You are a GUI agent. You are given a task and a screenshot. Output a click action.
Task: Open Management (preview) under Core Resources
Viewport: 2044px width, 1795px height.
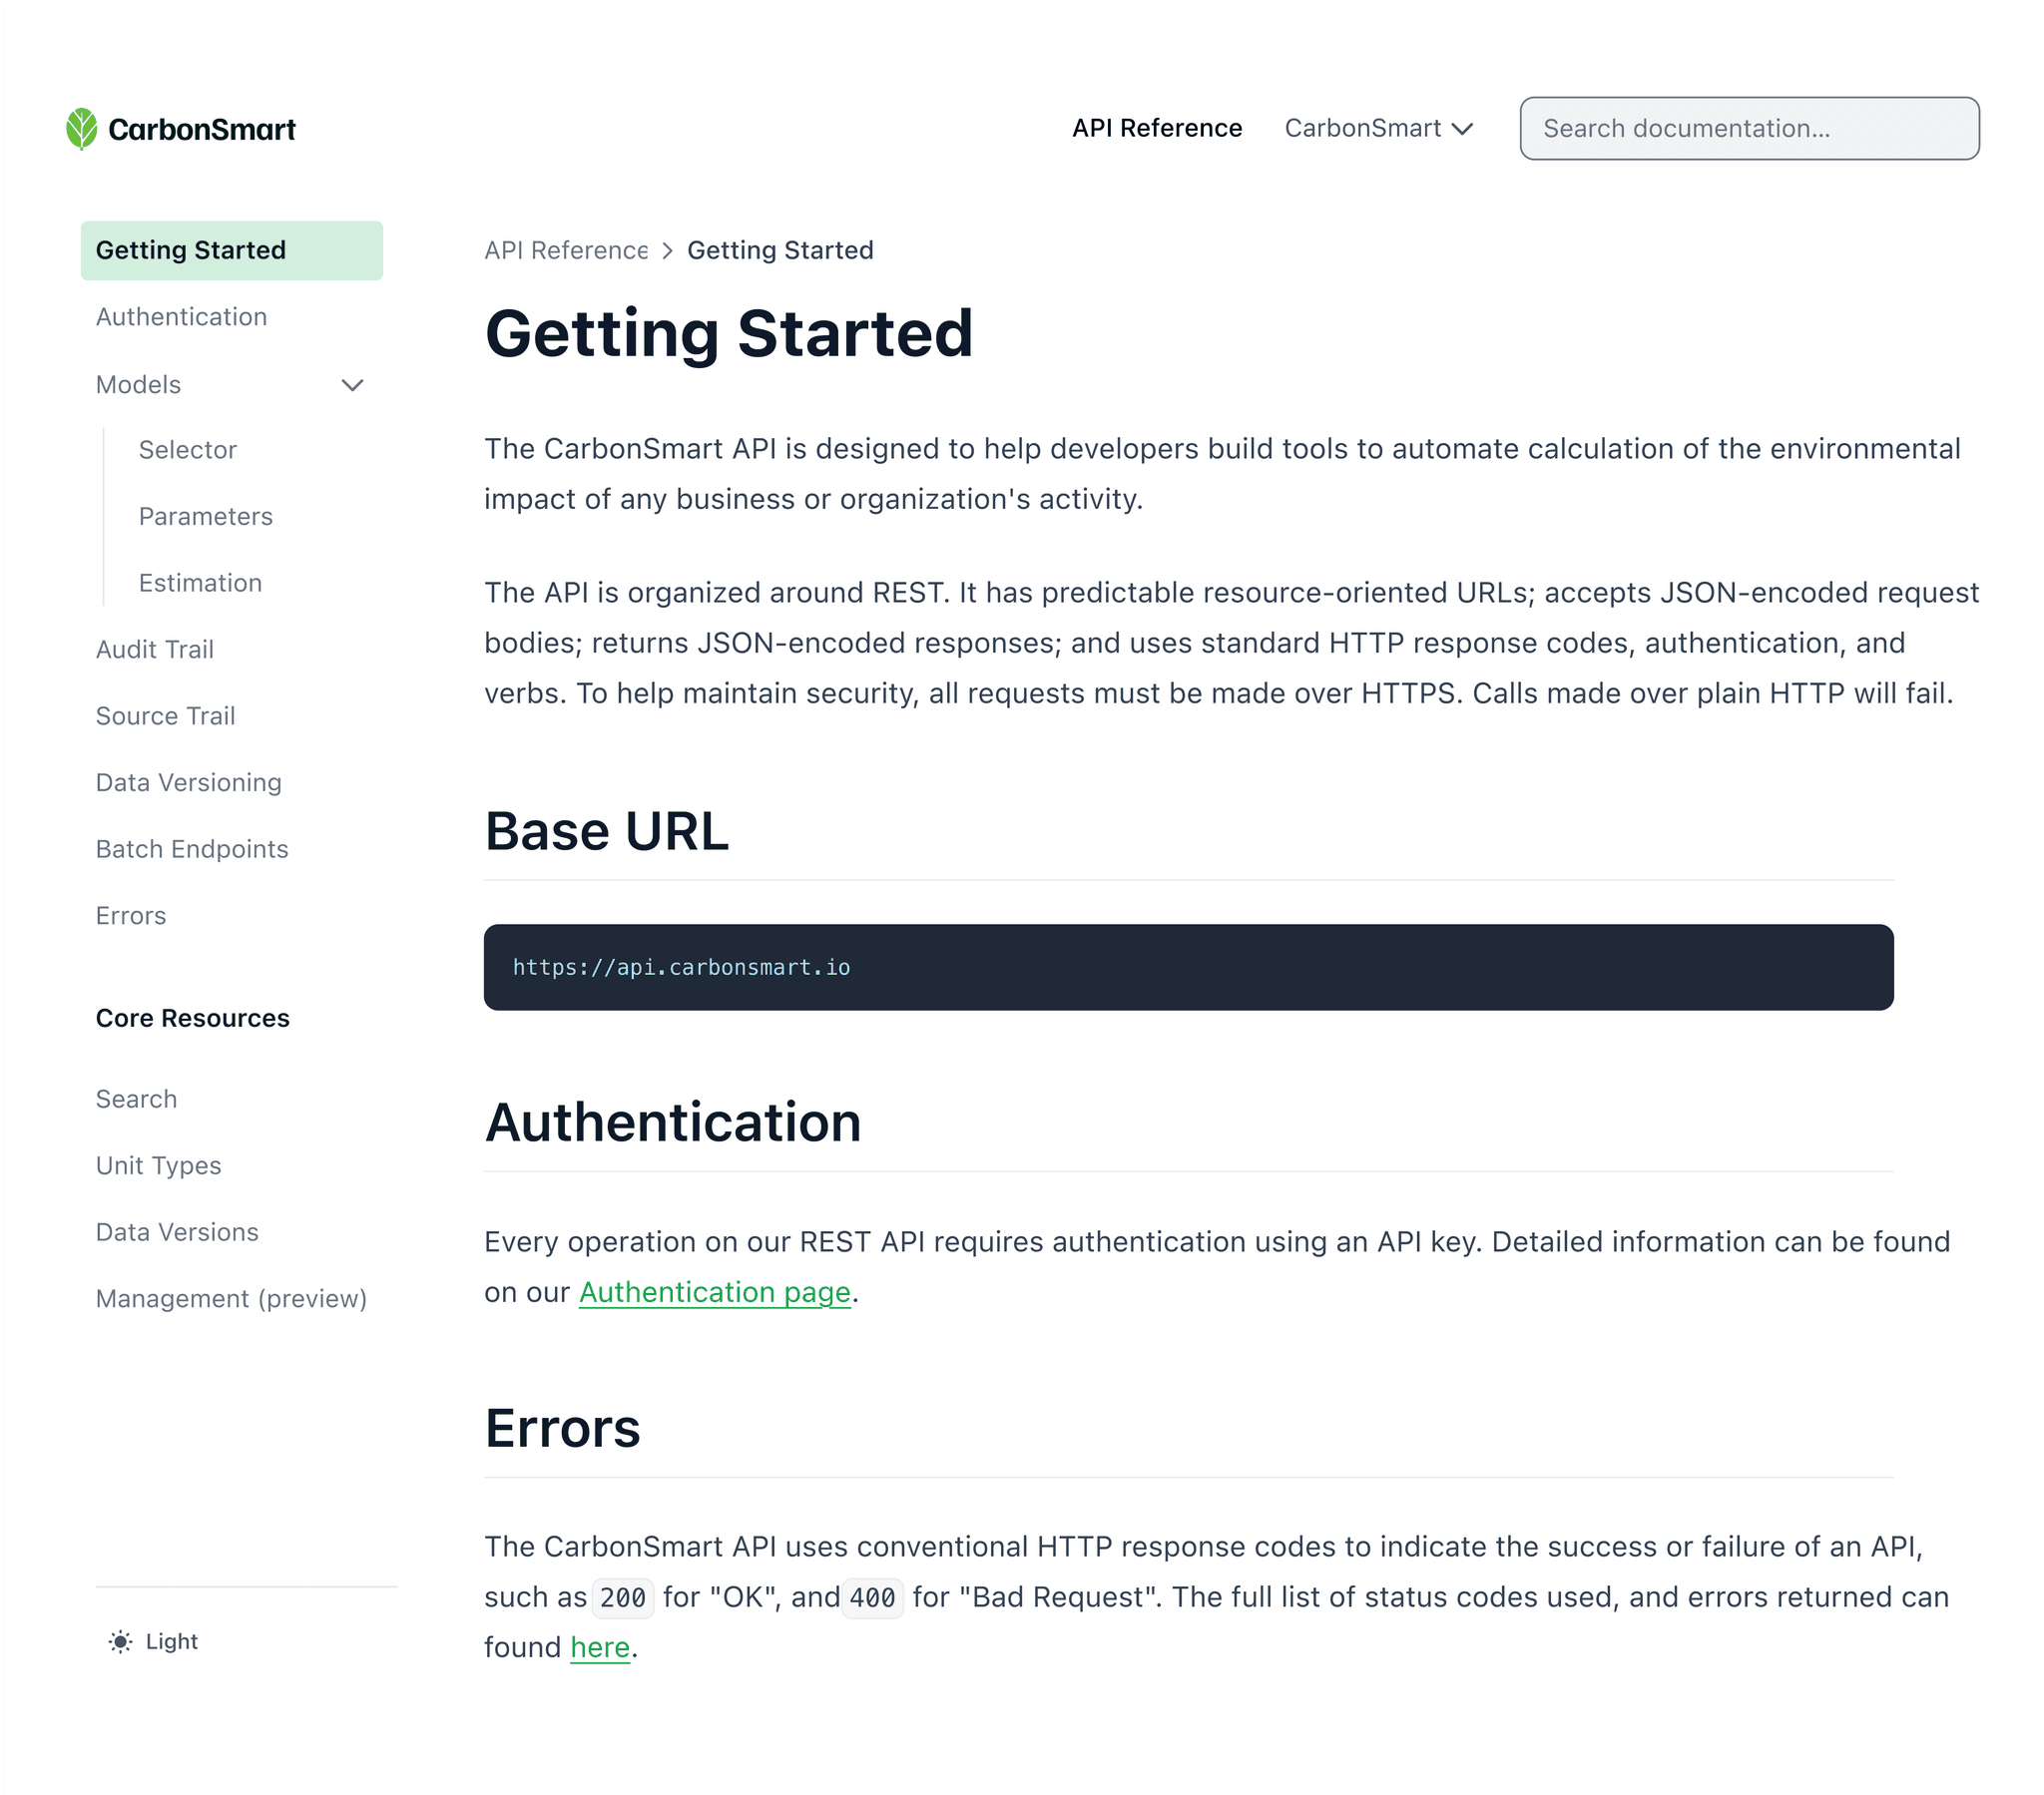point(231,1298)
